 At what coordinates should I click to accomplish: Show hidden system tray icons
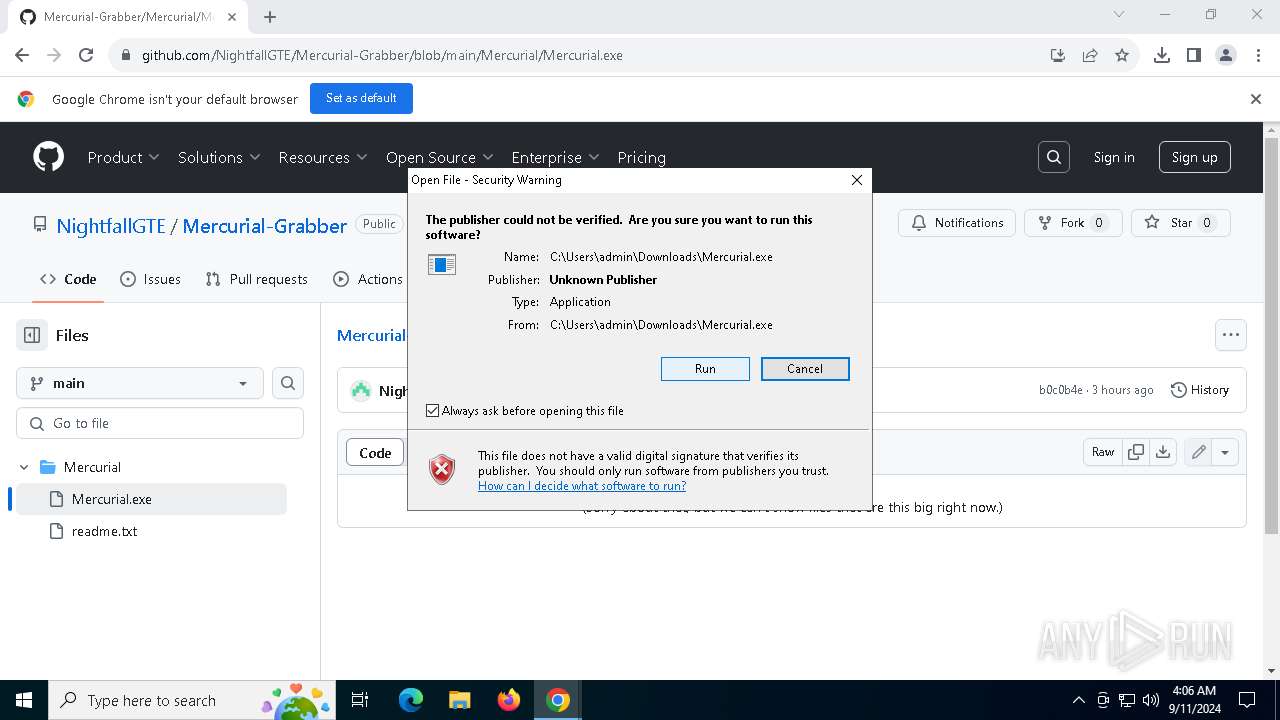pos(1078,700)
